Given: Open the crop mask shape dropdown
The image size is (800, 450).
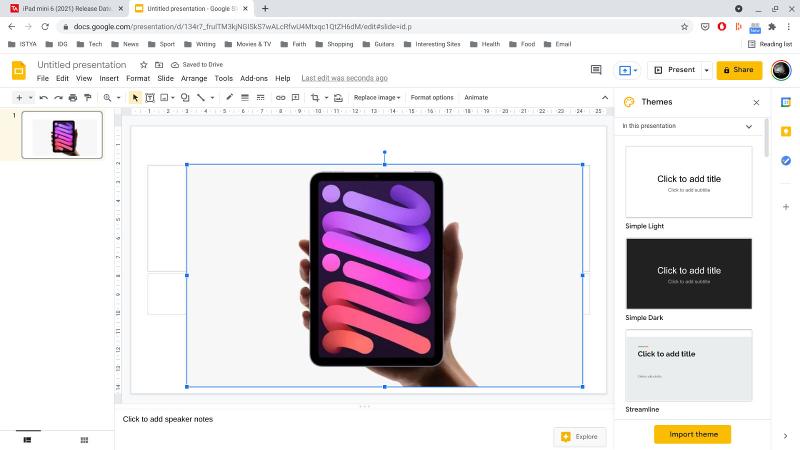Looking at the screenshot, I should 327,97.
